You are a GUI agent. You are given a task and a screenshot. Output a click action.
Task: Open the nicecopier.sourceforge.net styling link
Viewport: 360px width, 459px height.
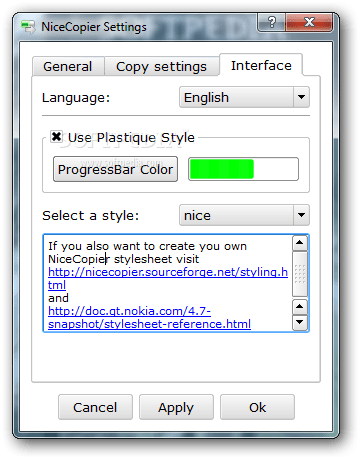pyautogui.click(x=168, y=278)
